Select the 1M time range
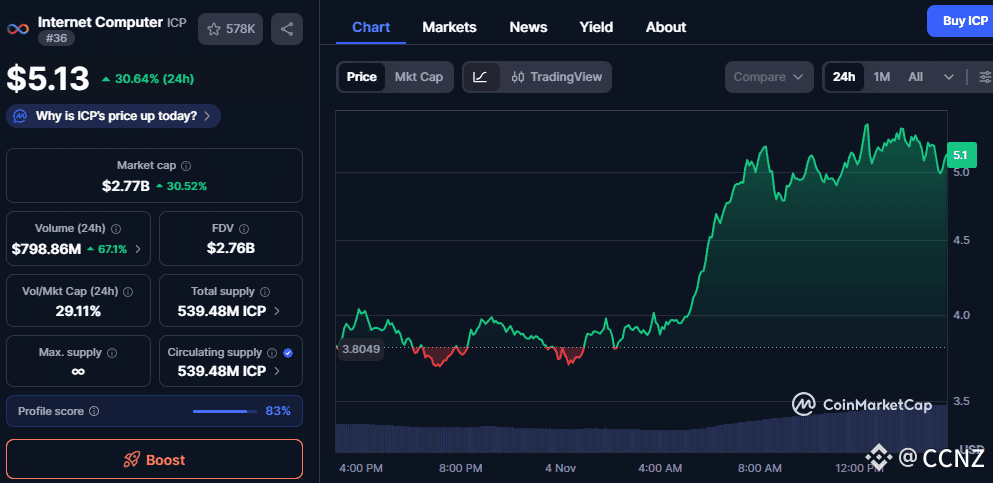Screen dimensions: 993x483 881,77
